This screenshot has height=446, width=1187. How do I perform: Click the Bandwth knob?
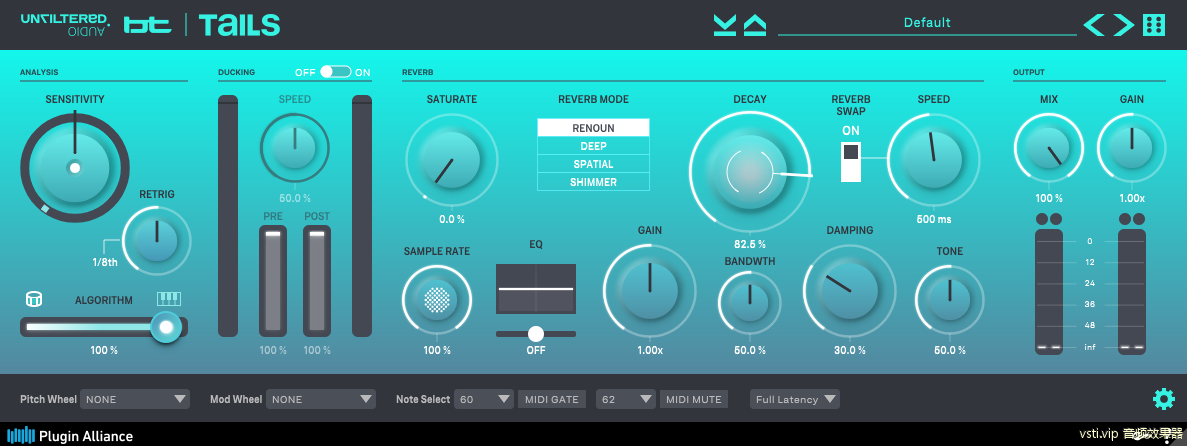pyautogui.click(x=749, y=301)
